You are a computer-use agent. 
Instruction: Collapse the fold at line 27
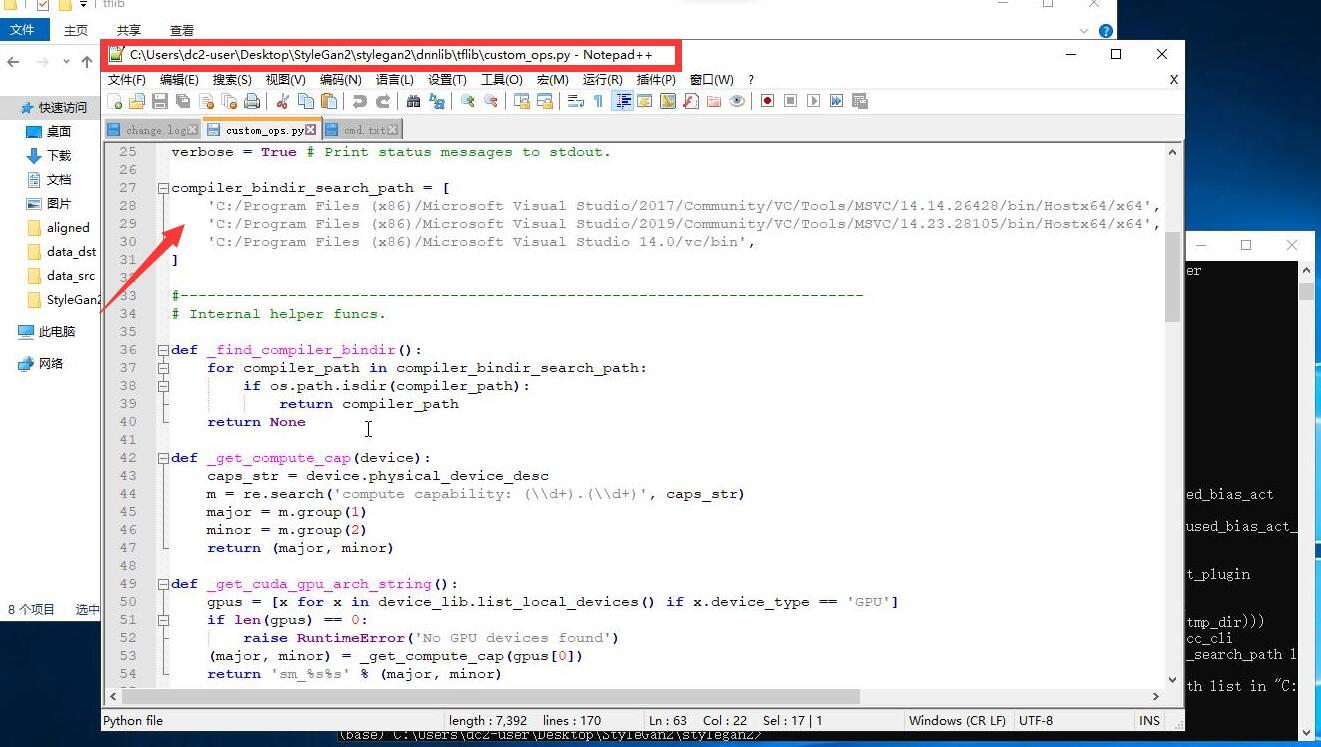(x=162, y=188)
